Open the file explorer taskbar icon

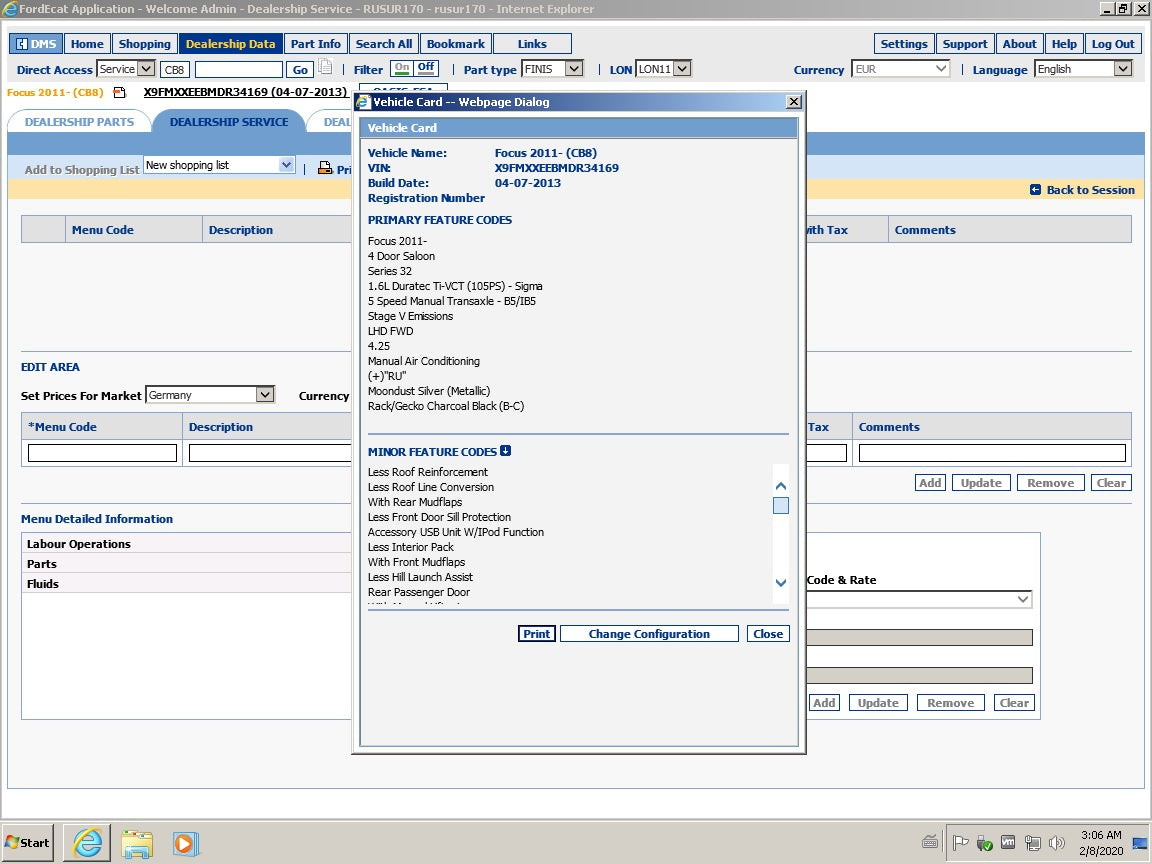[137, 842]
